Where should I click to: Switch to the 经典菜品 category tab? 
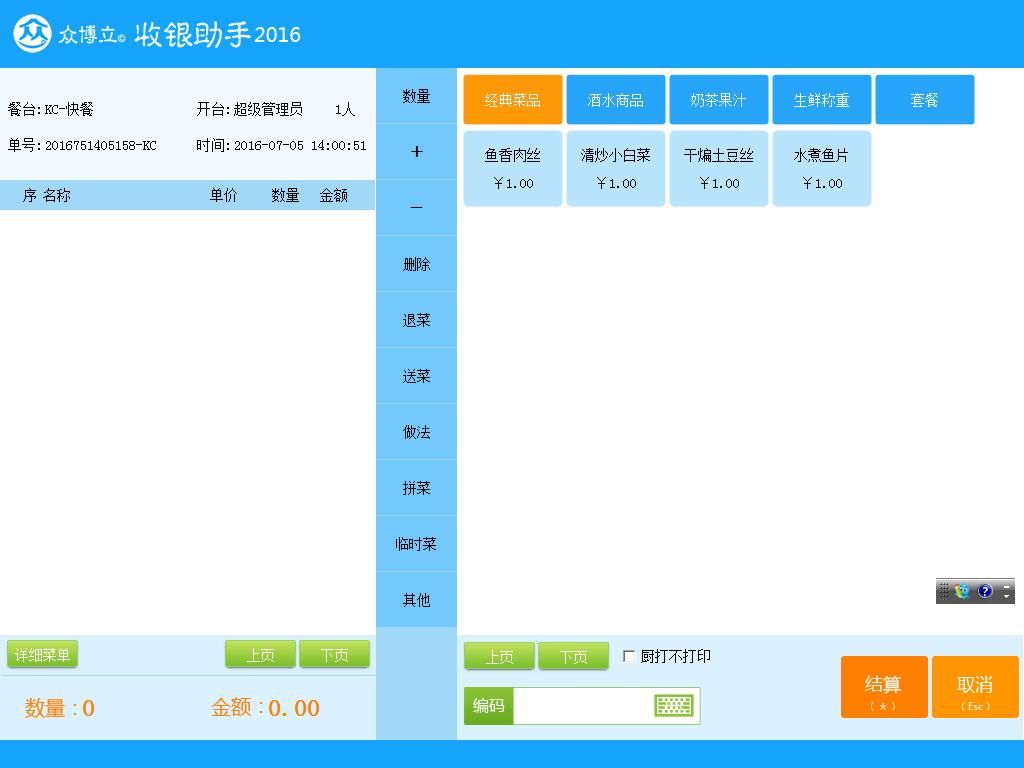513,99
